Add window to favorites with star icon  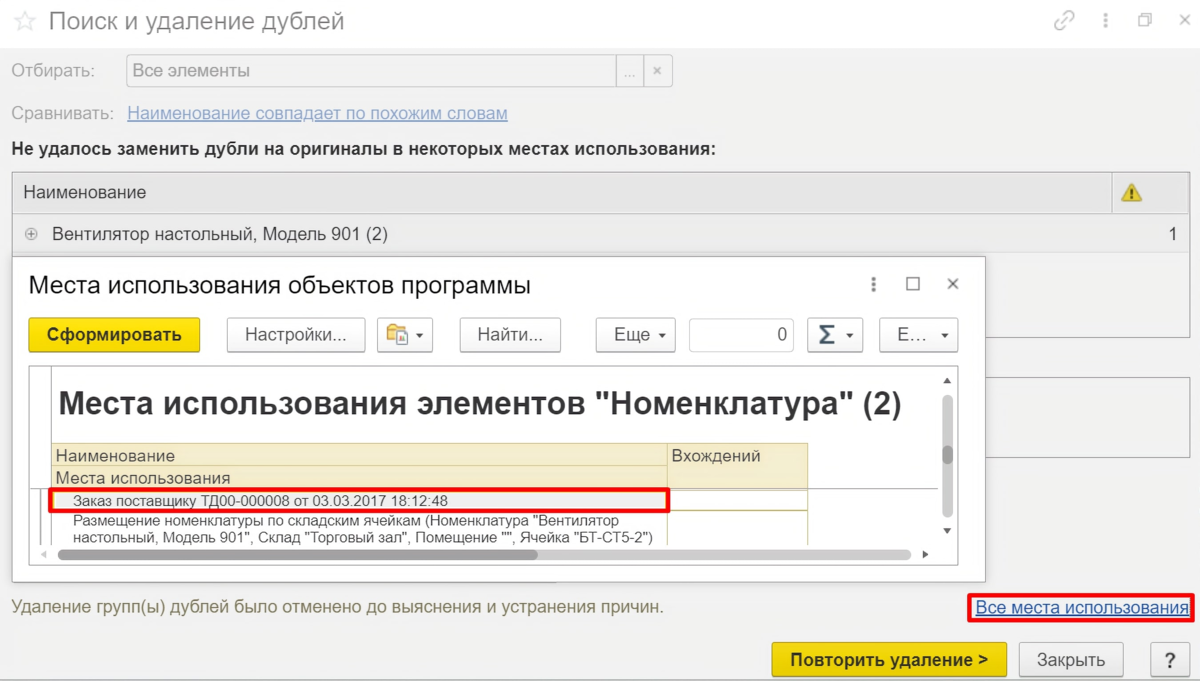[x=24, y=21]
